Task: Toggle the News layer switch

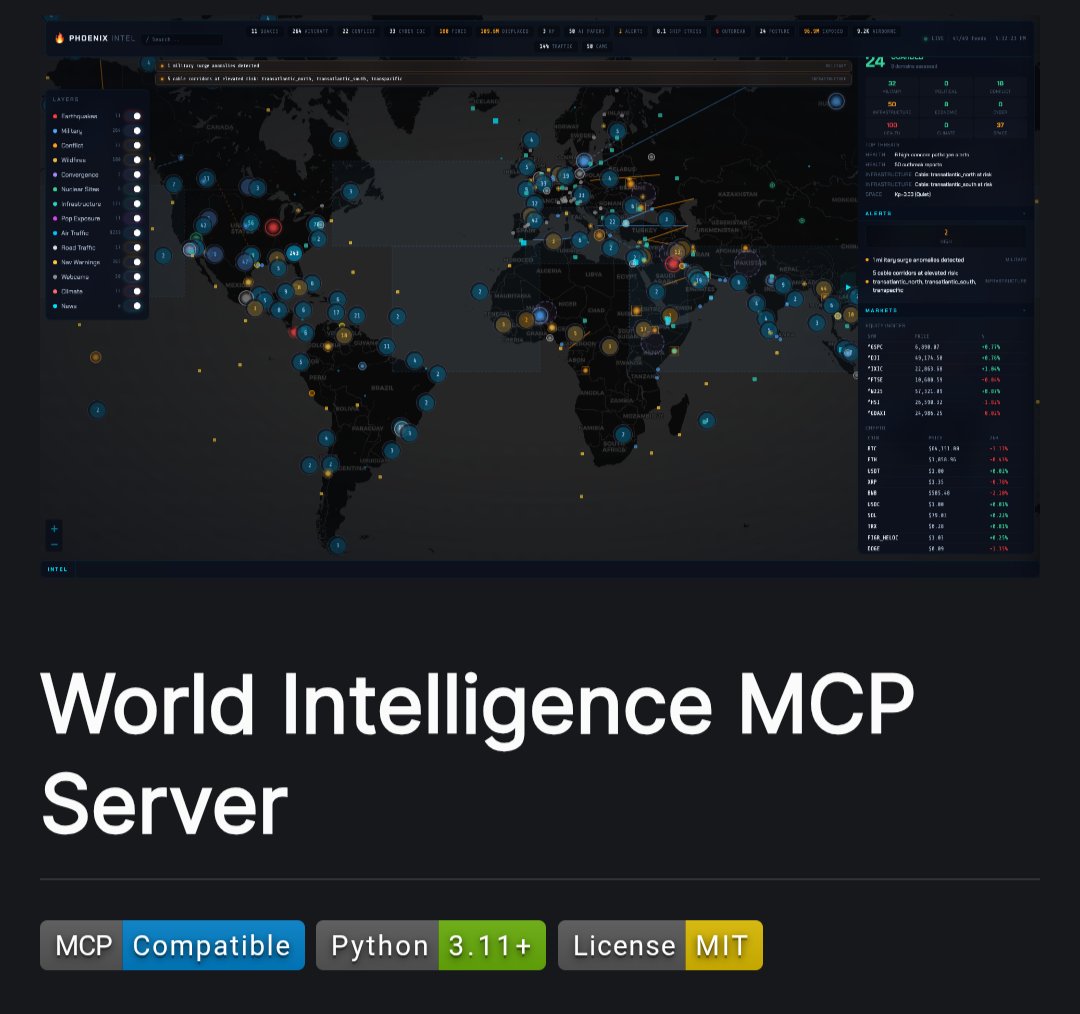Action: coord(134,306)
